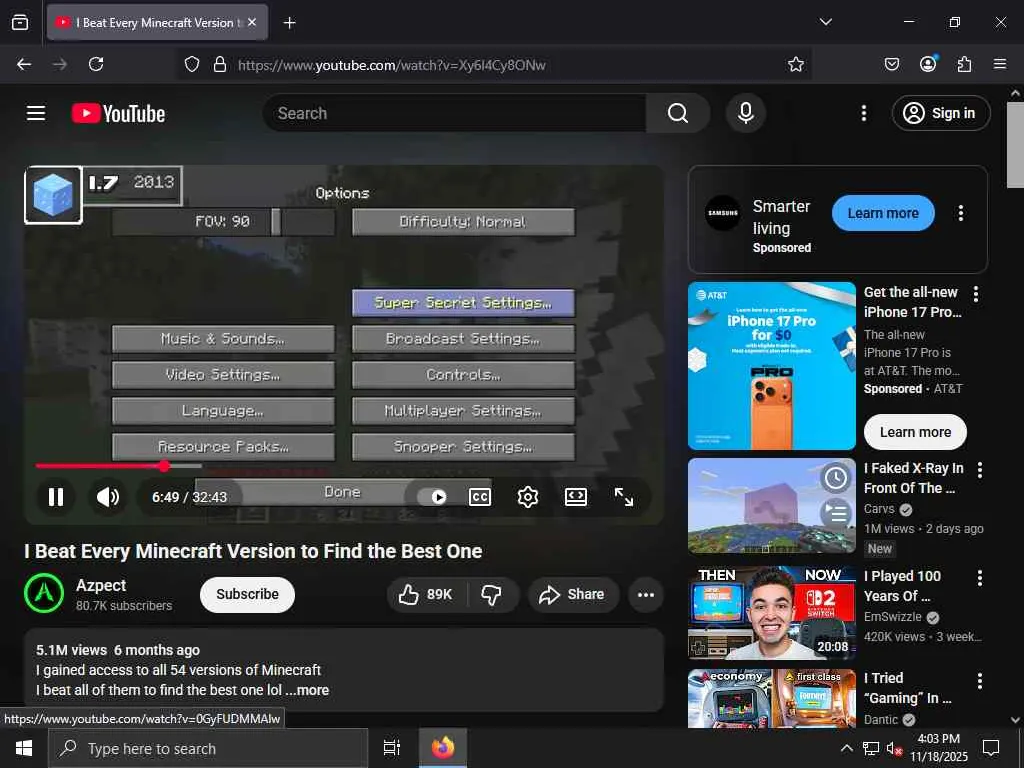Viewport: 1024px width, 768px height.
Task: List all tabs dropdown arrow
Action: [825, 22]
